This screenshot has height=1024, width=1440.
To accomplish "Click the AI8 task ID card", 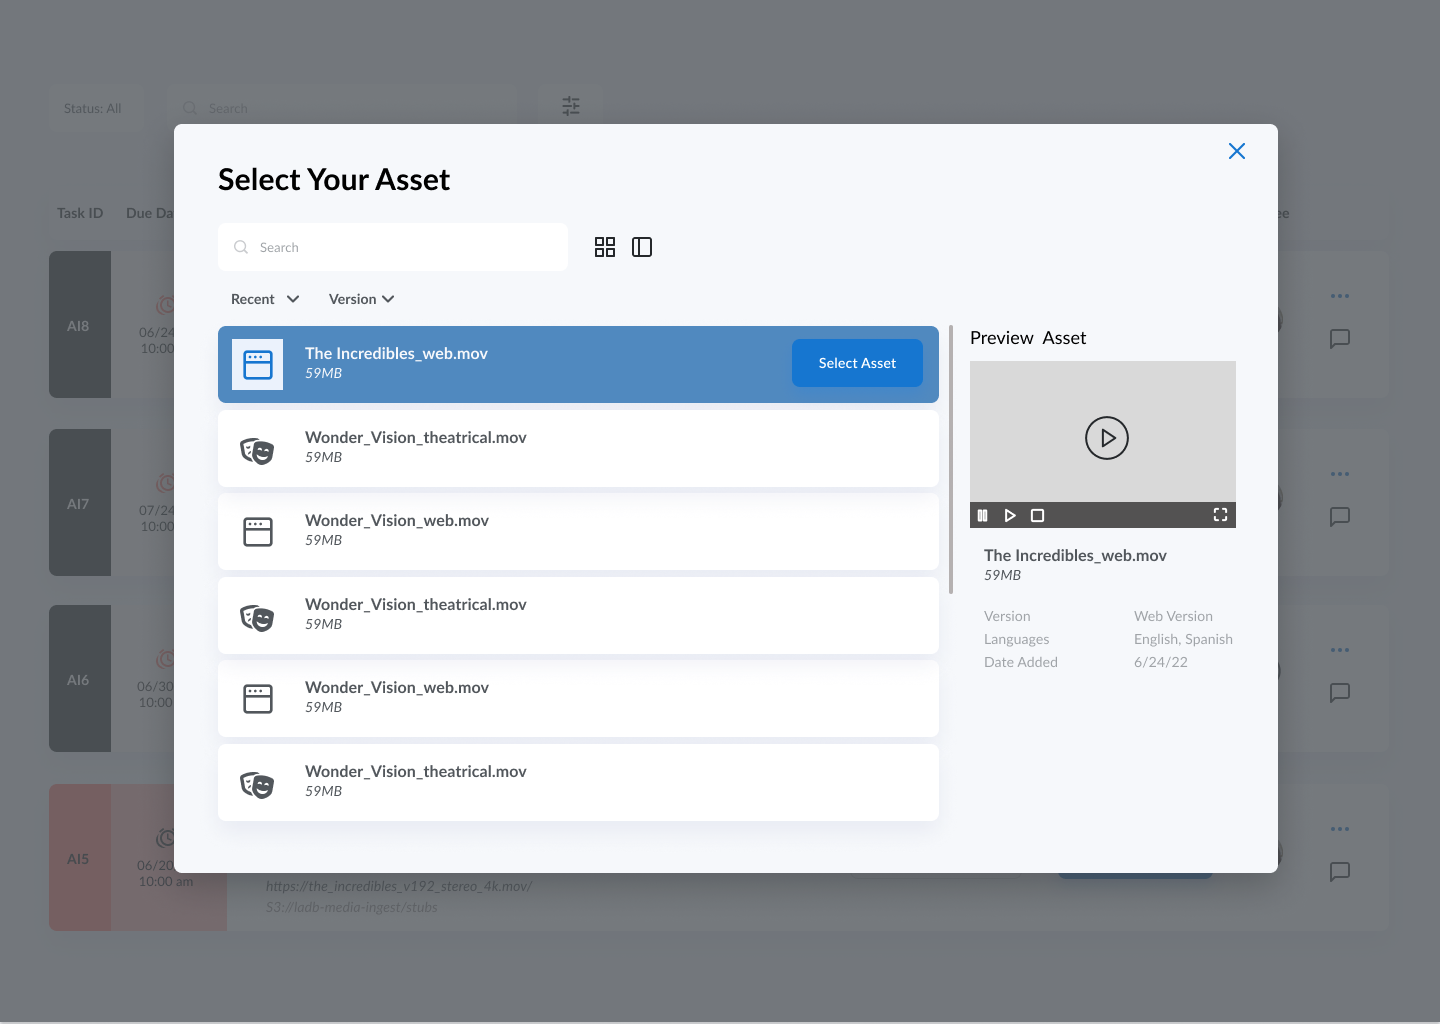I will pos(80,325).
